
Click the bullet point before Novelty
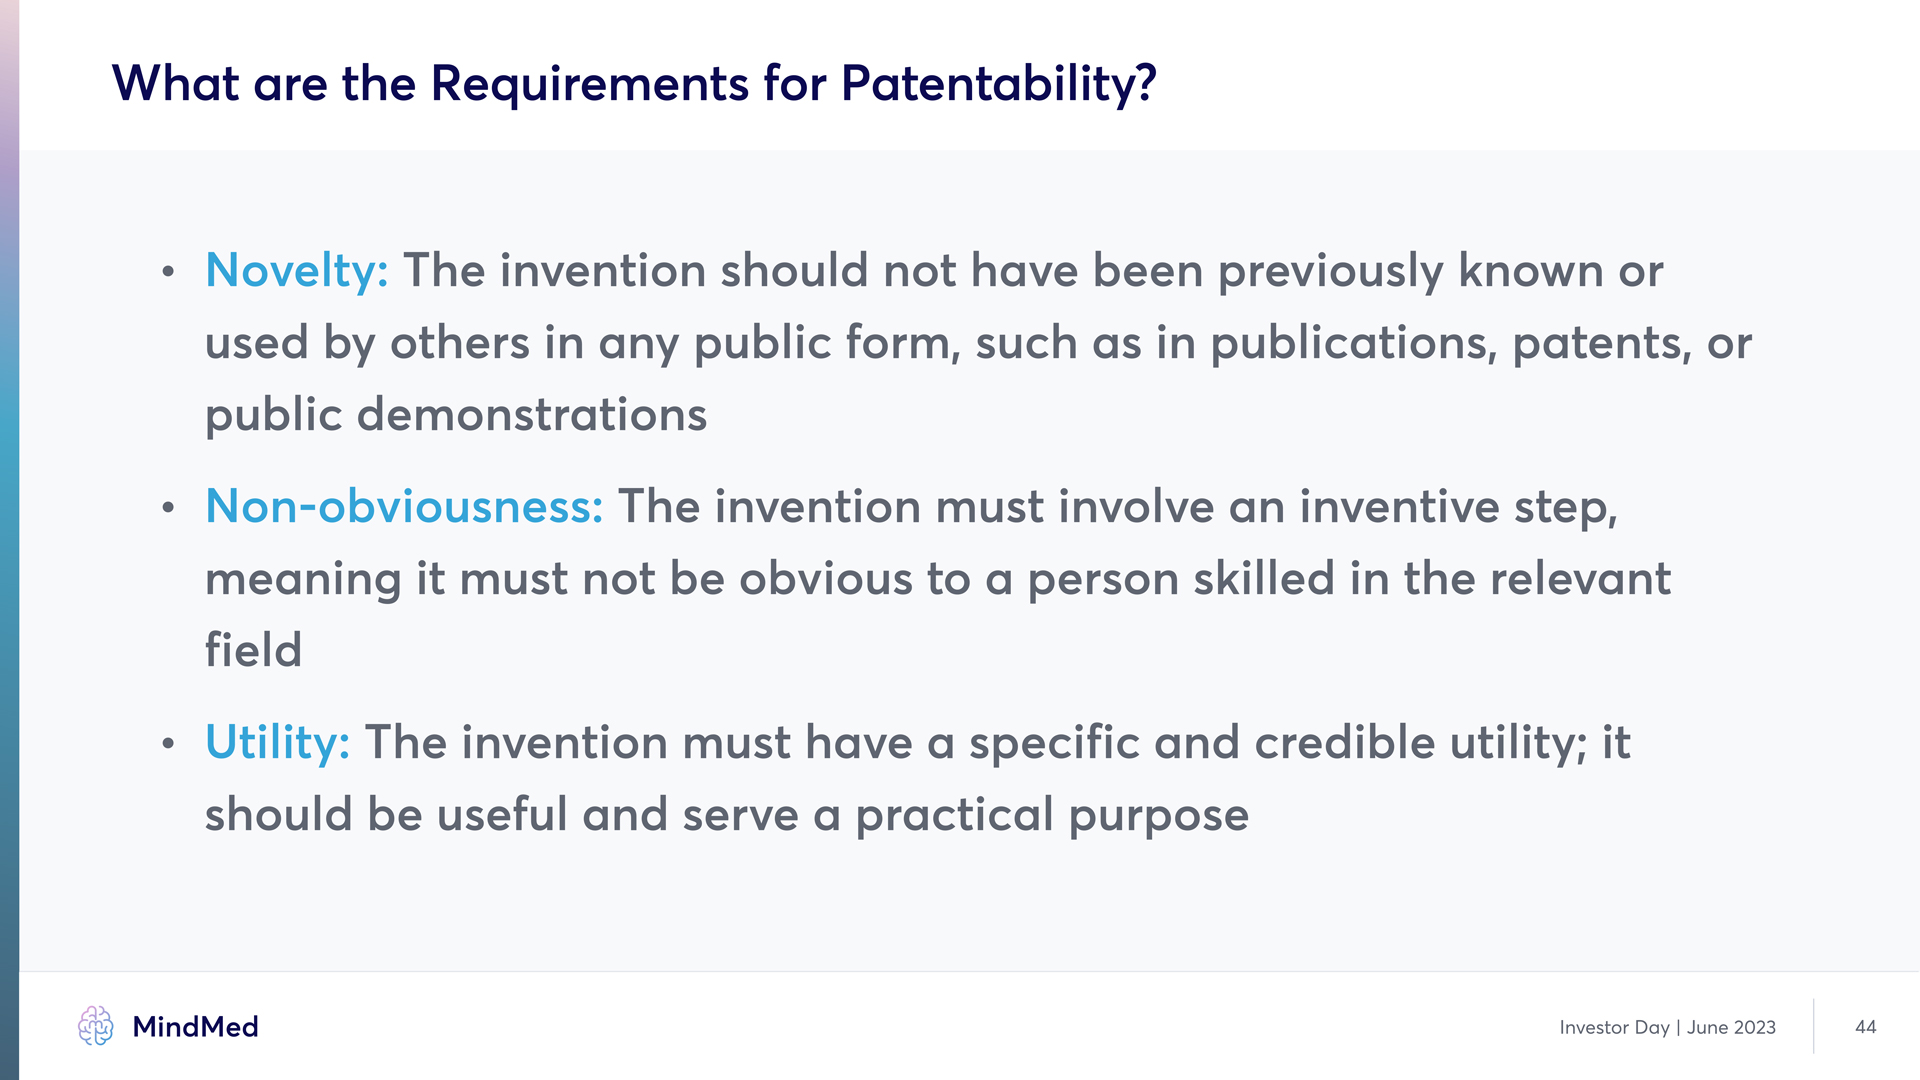(x=168, y=272)
